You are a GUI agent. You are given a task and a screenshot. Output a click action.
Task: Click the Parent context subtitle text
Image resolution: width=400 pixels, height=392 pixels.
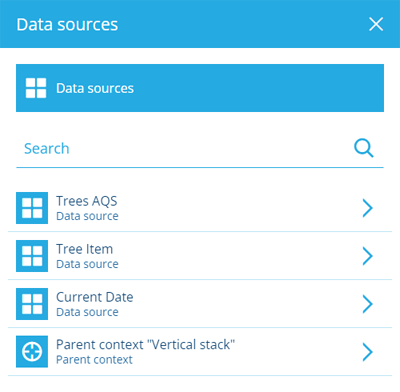(94, 360)
